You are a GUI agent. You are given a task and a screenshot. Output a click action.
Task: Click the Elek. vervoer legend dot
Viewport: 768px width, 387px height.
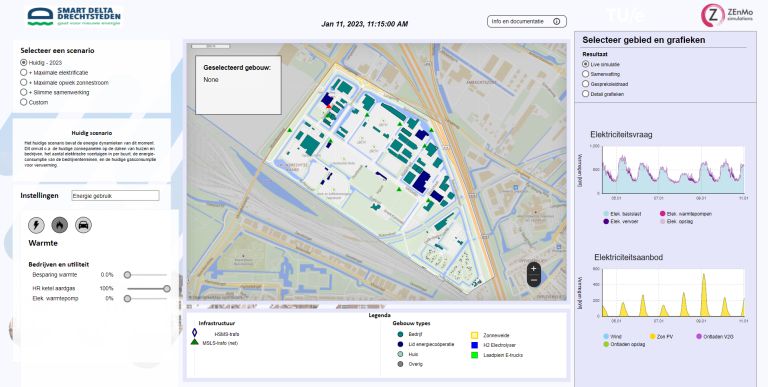[606, 221]
